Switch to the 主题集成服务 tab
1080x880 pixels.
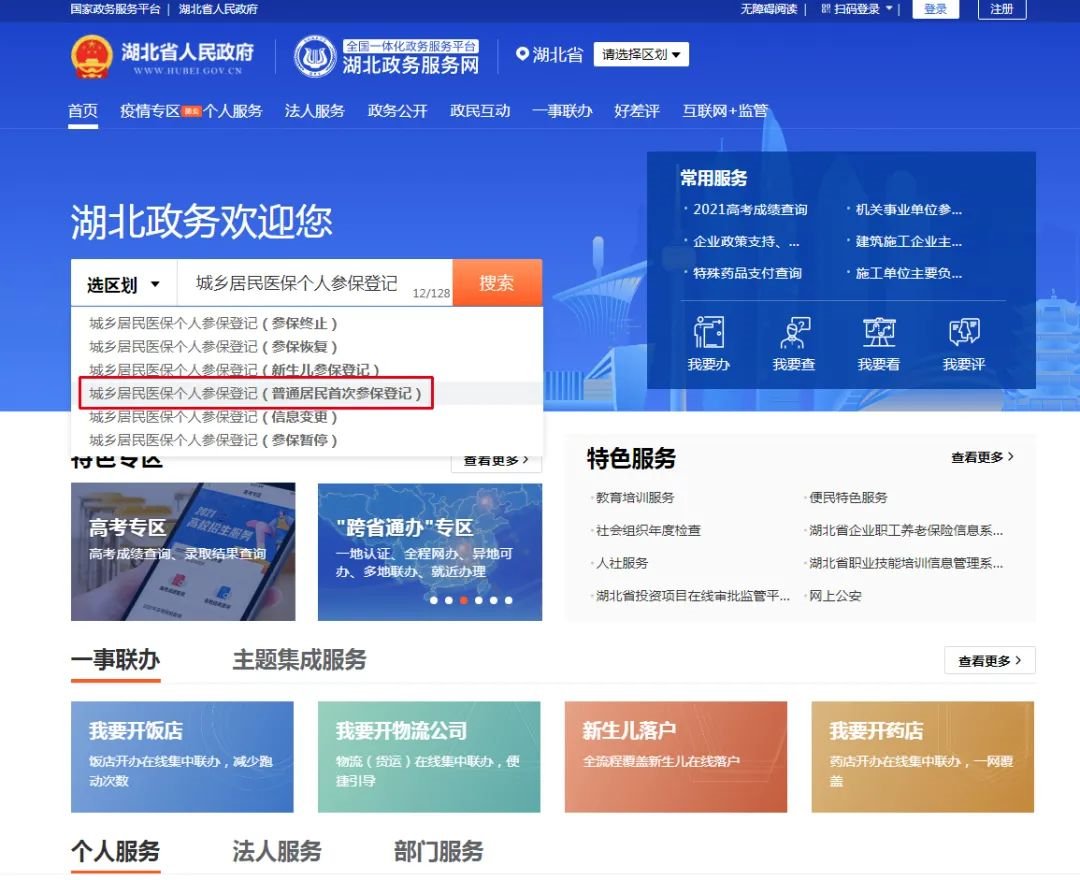300,660
